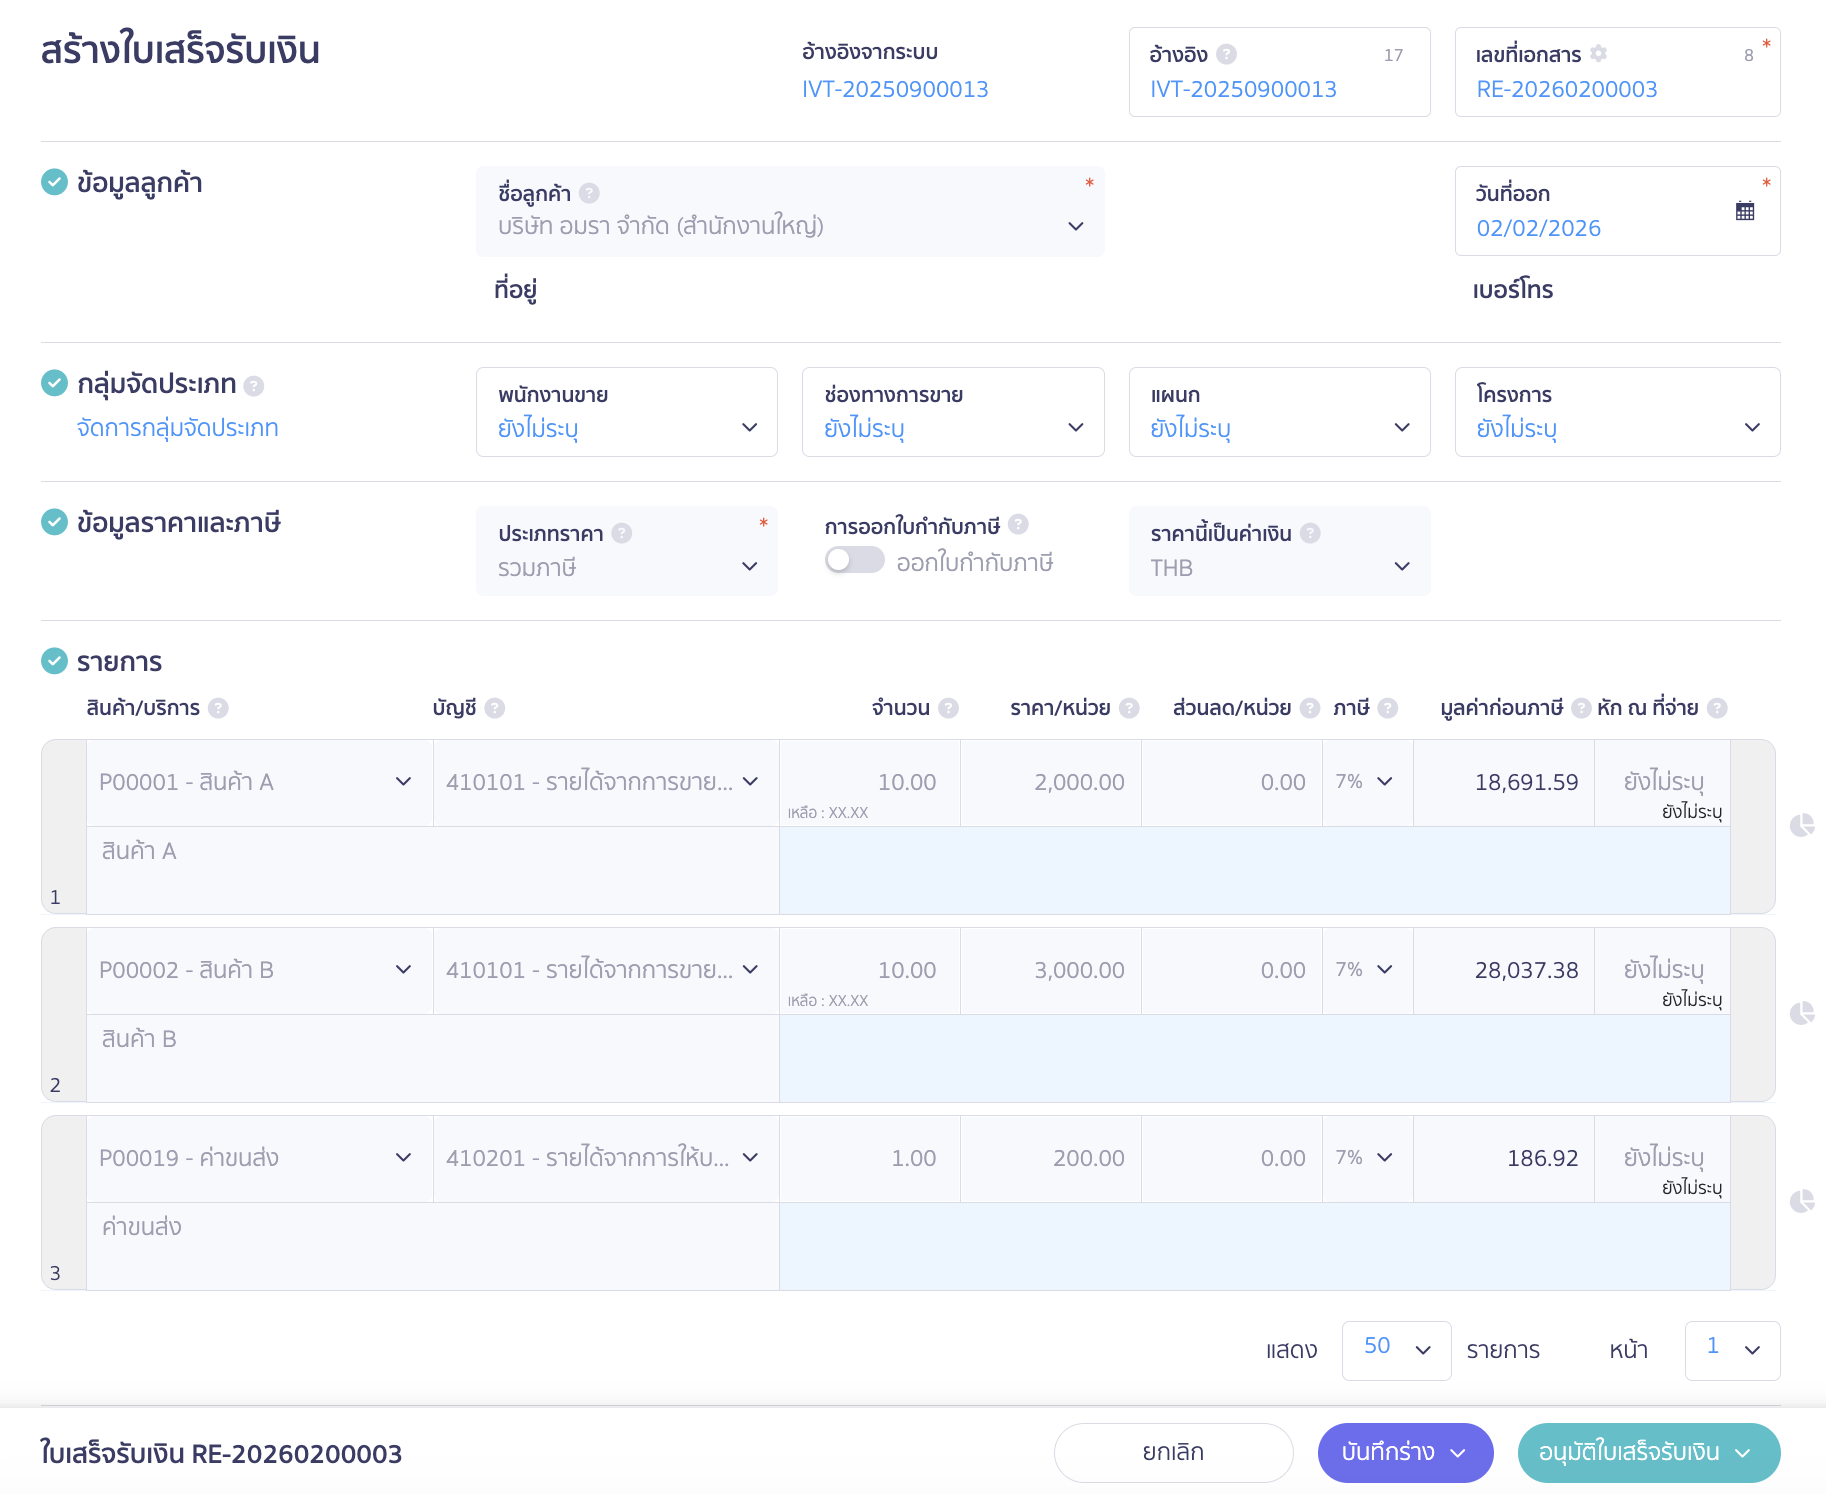Click the gear icon beside เลขที่เอกสาร
Image resolution: width=1826 pixels, height=1494 pixels.
pos(1598,53)
